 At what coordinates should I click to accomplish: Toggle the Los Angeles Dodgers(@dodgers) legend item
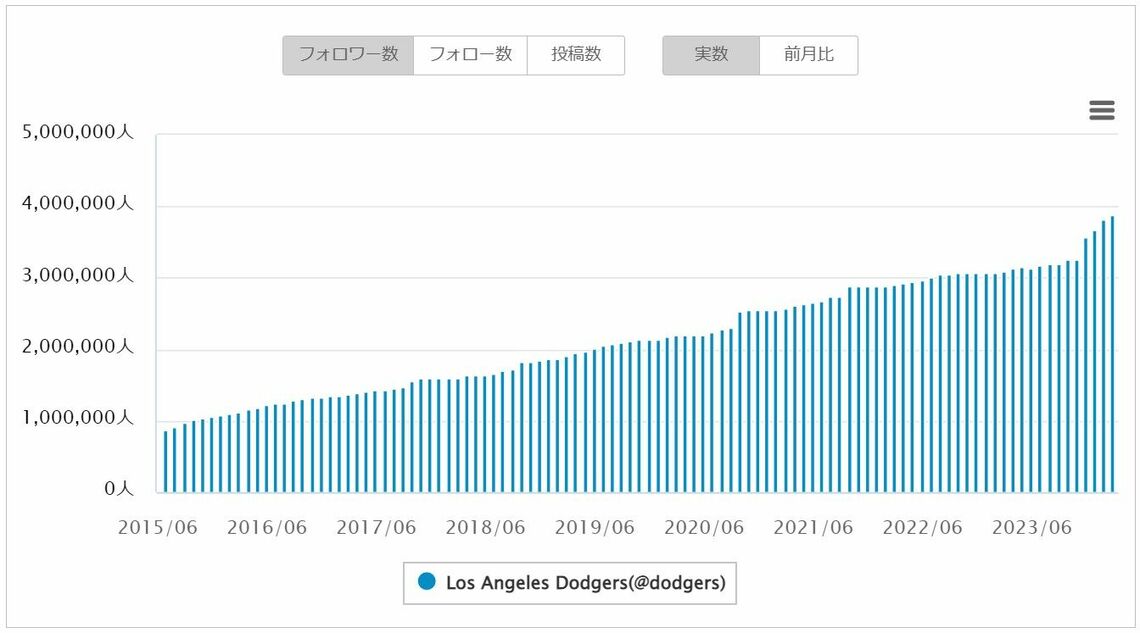pos(571,583)
